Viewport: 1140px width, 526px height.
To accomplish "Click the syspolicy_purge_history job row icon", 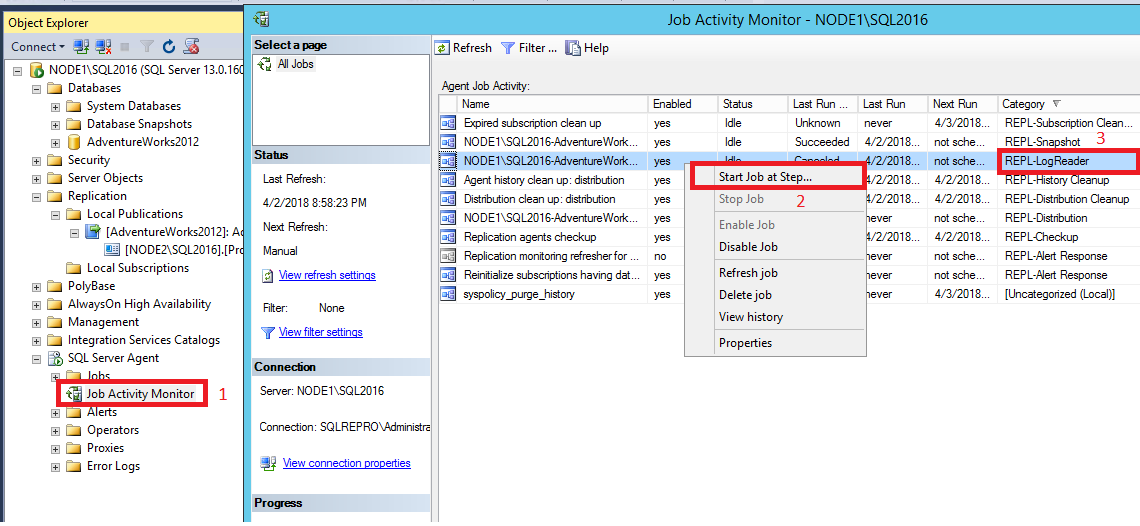I will [449, 294].
